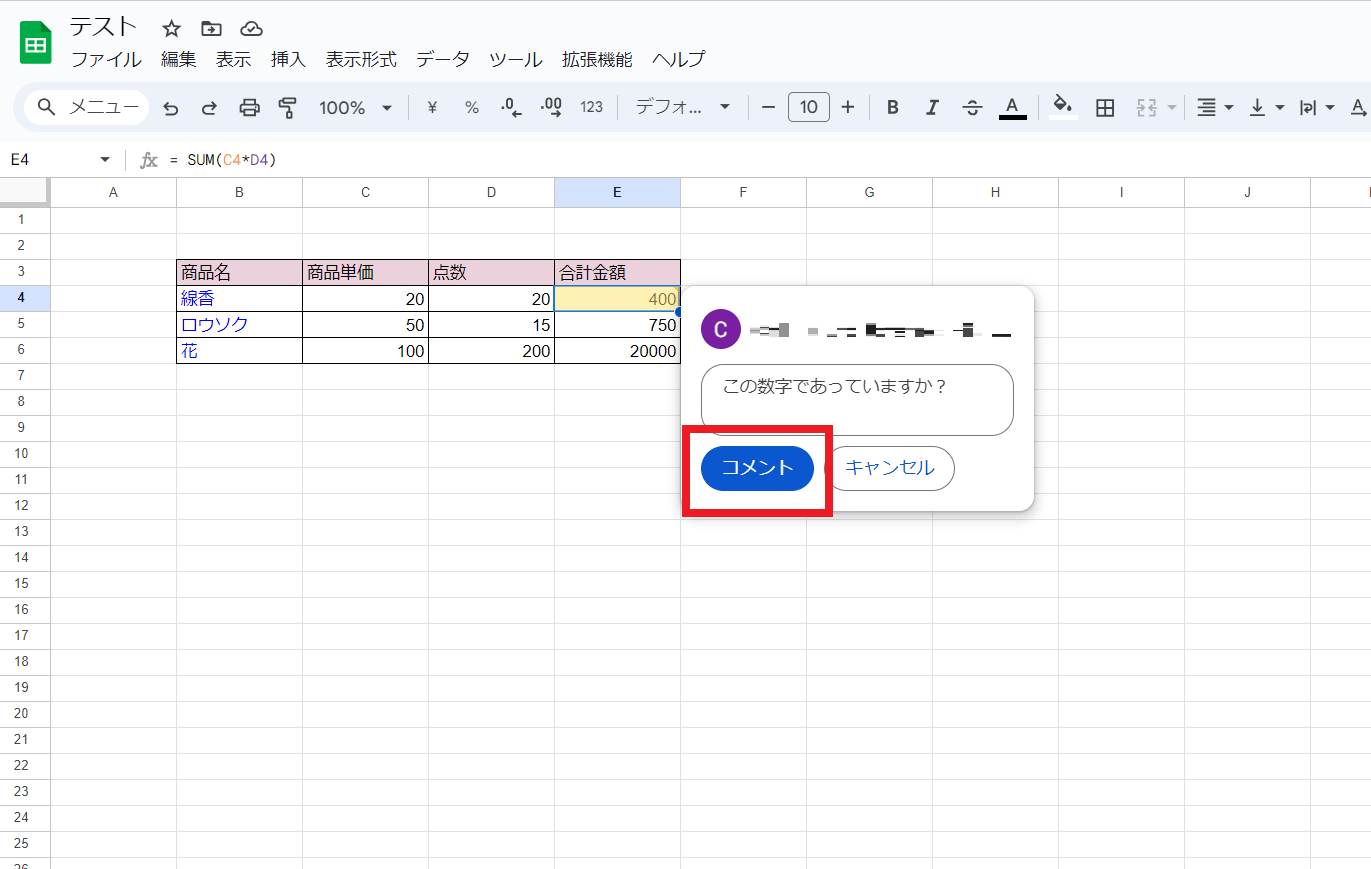The image size is (1371, 869).
Task: Expand the デフォ... font dropdown
Action: point(683,108)
